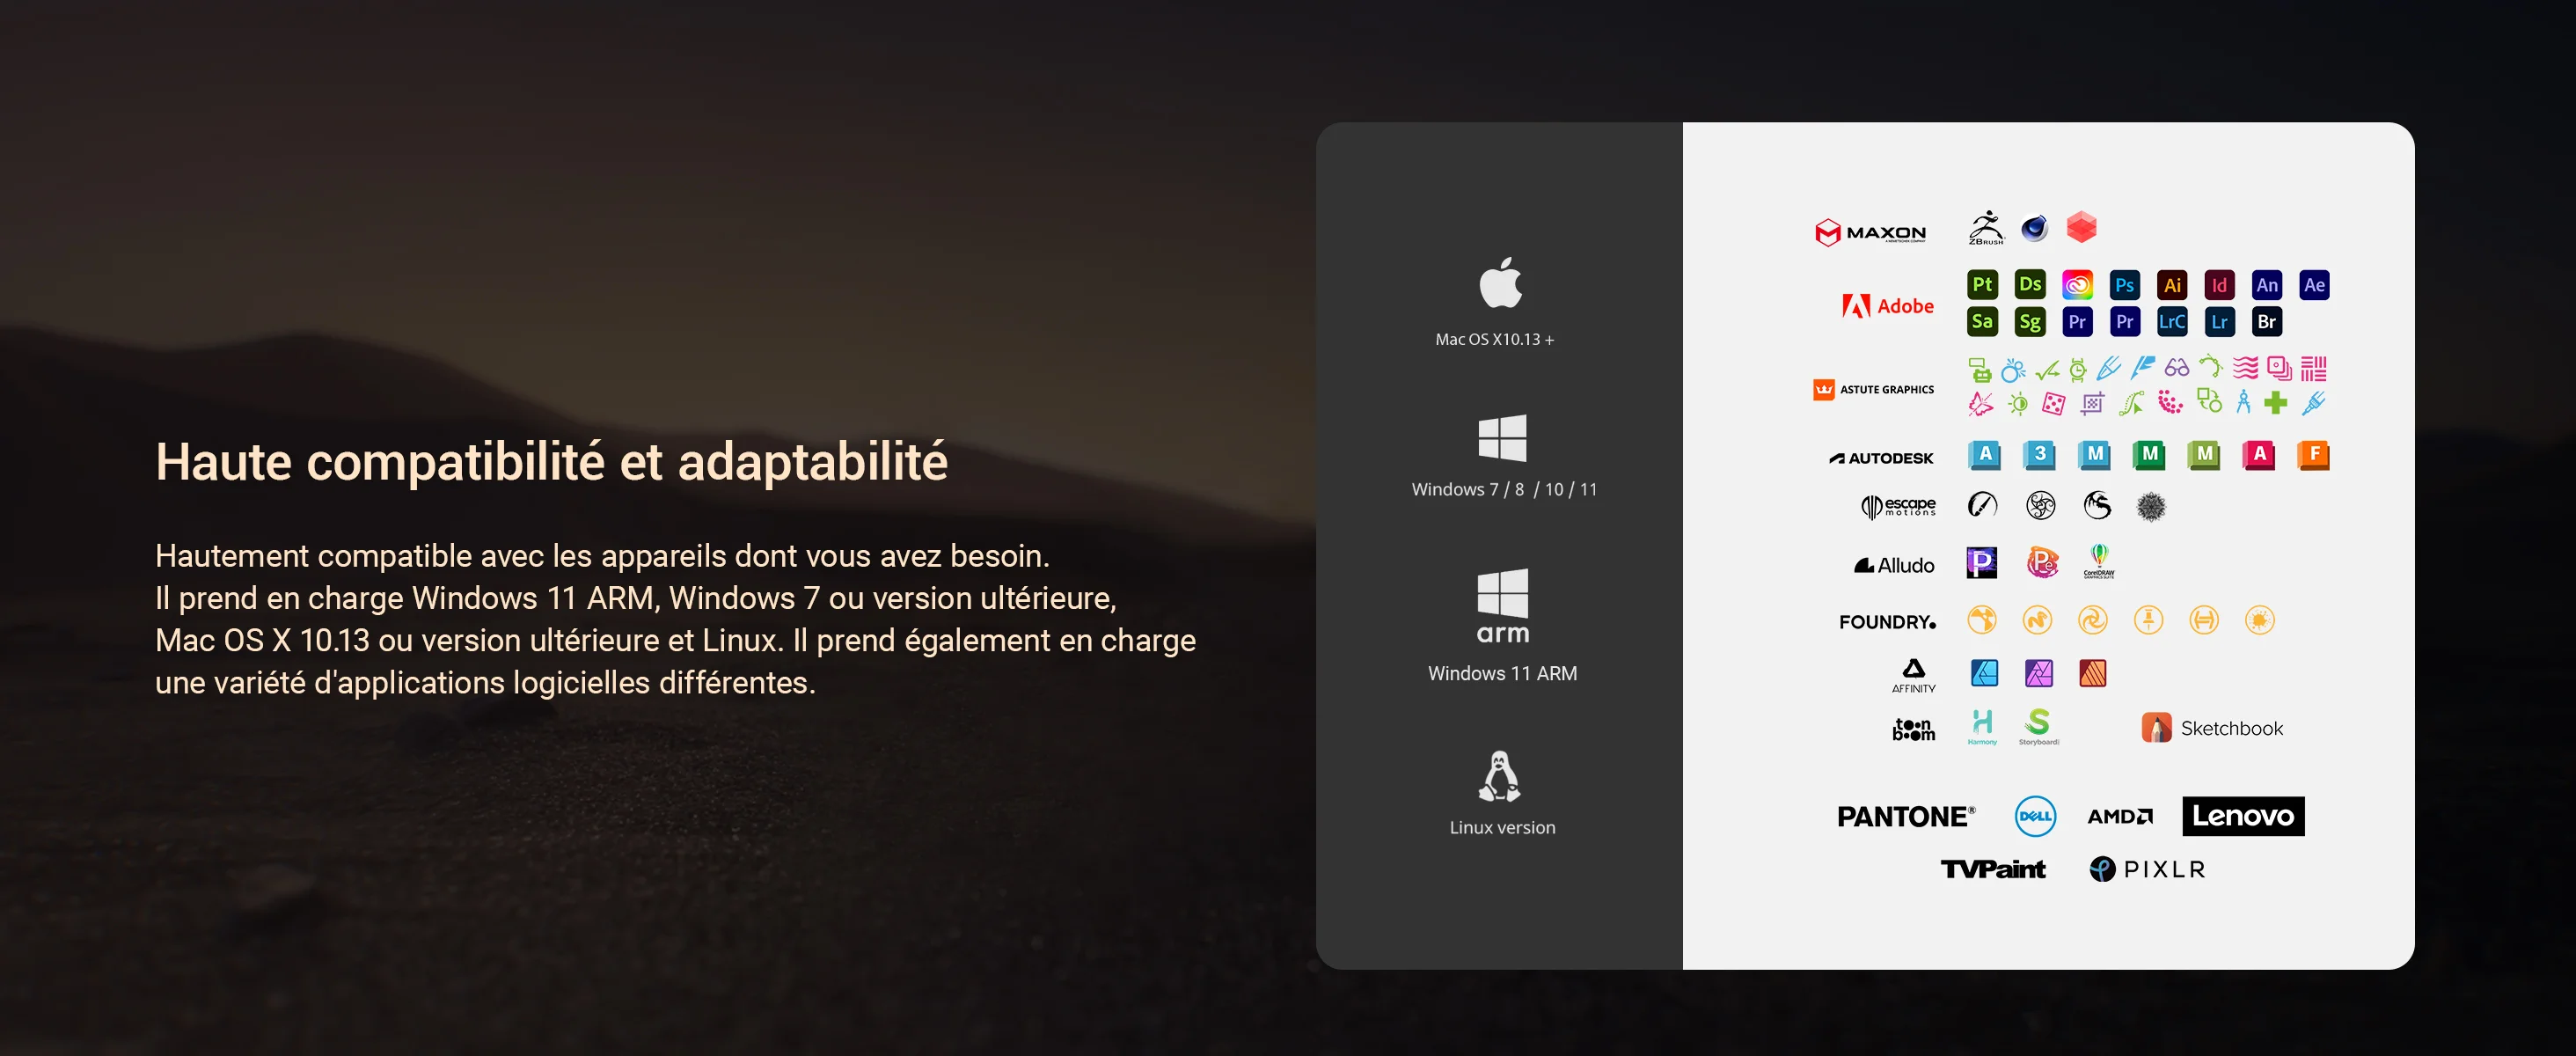Click the Astute Graphics purple glasses icon

2177,368
